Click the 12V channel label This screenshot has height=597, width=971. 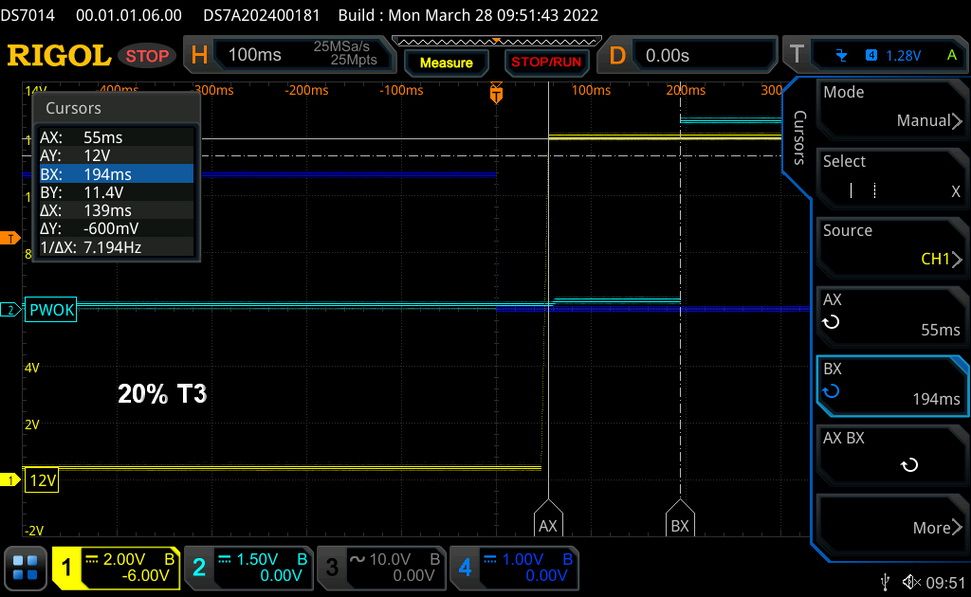(42, 480)
